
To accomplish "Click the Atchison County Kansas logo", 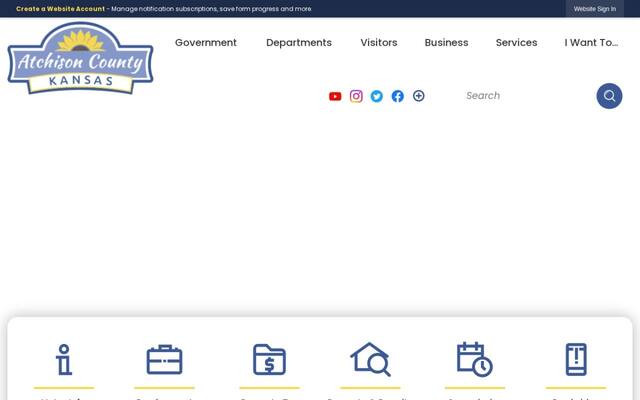I will point(80,58).
